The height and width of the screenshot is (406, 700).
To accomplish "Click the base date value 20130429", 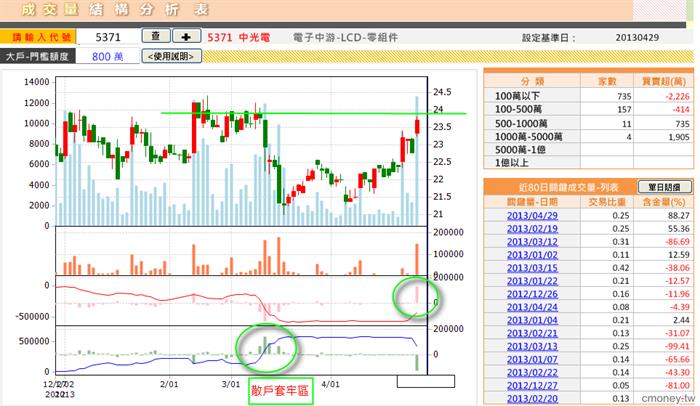I will tap(637, 38).
